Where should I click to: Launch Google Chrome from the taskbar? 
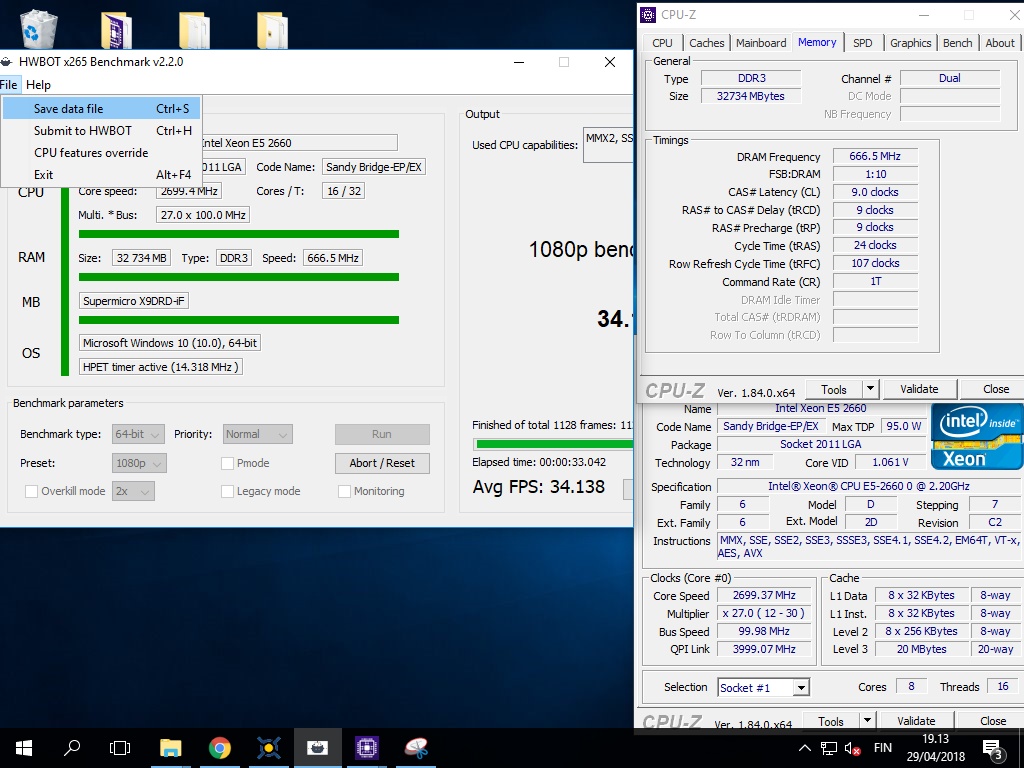click(x=219, y=748)
